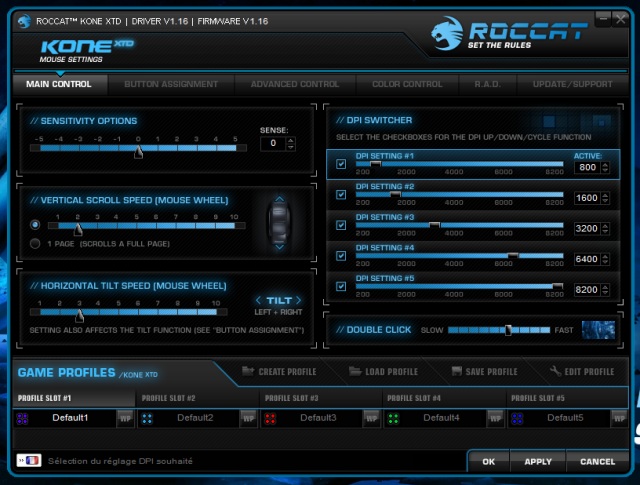This screenshot has width=640, height=485.
Task: Open the Advanced Control tab
Action: click(x=295, y=85)
